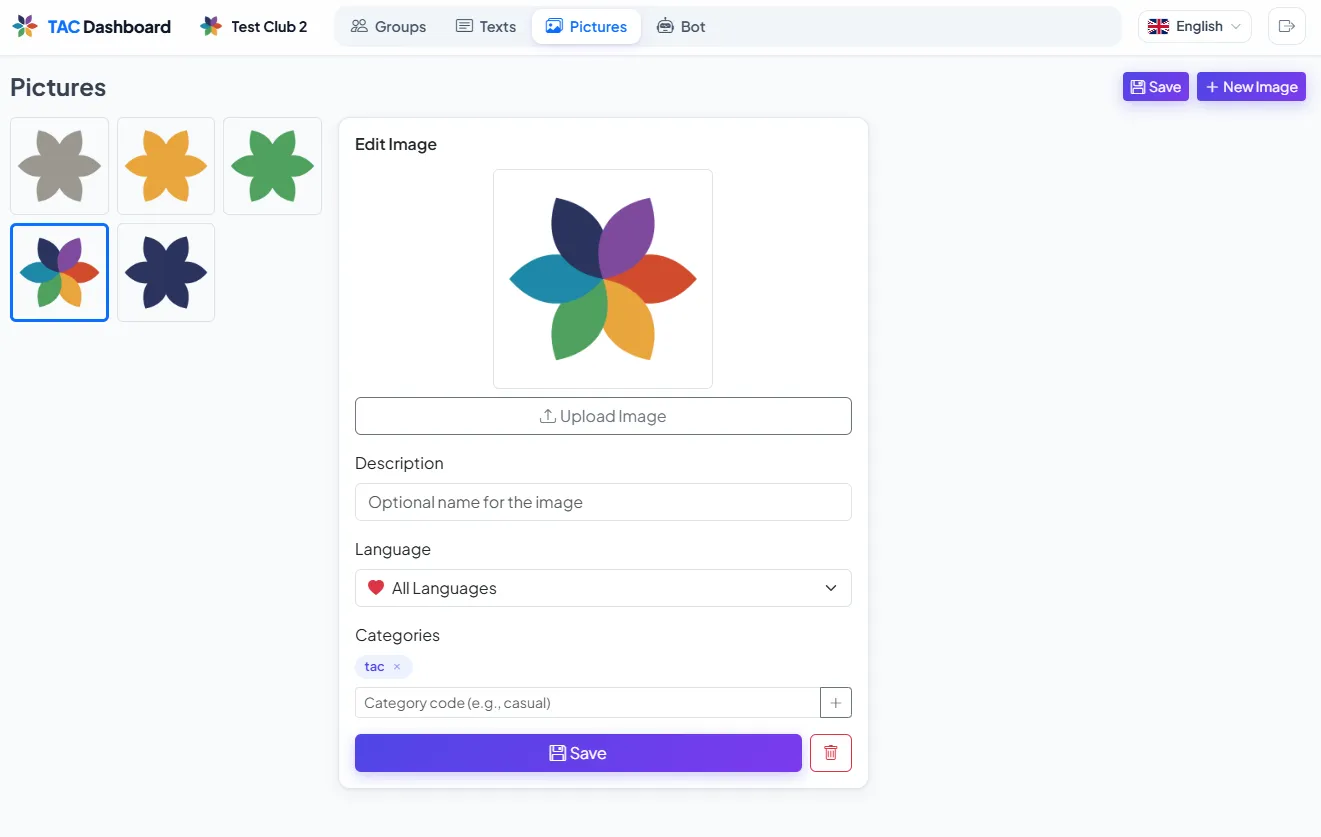Focus the Description input field
Screen dimensions: 1321x837
click(x=603, y=502)
